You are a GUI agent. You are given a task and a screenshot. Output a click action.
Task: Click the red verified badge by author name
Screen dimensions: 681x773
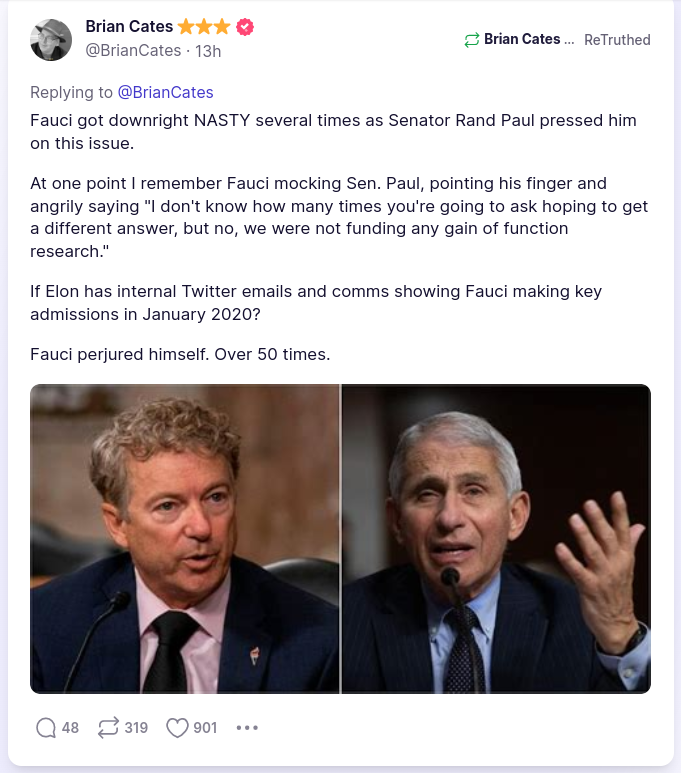[x=244, y=27]
